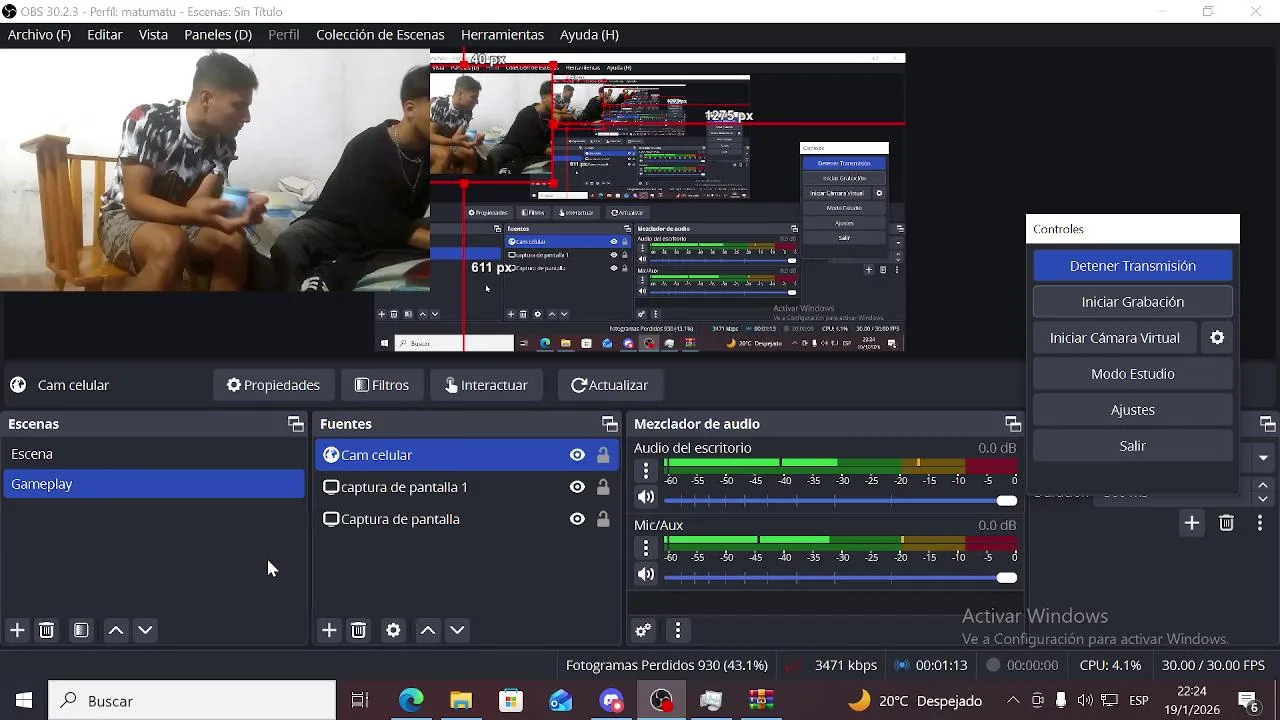Delete transition with trash icon
Screen dimensions: 1280x720
pos(1226,523)
